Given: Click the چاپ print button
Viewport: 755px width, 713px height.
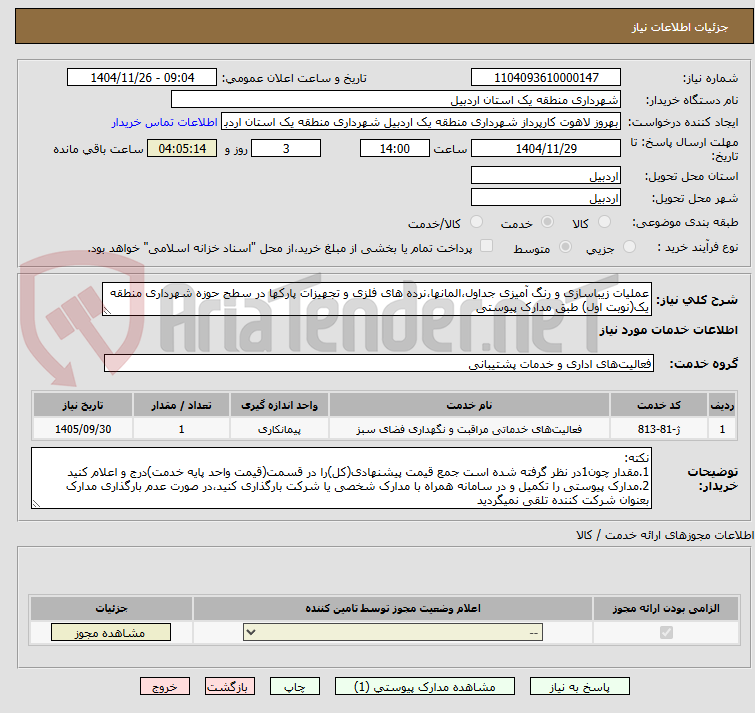Looking at the screenshot, I should pyautogui.click(x=295, y=687).
